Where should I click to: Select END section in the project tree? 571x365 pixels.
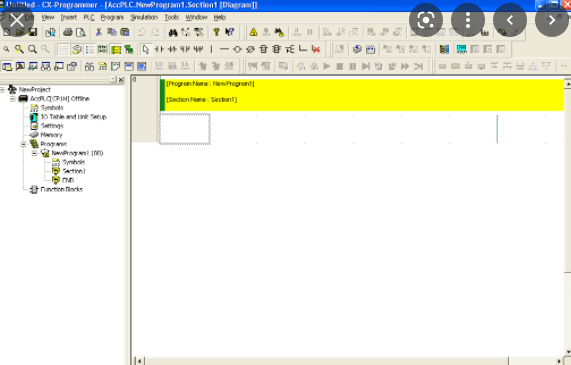point(68,181)
